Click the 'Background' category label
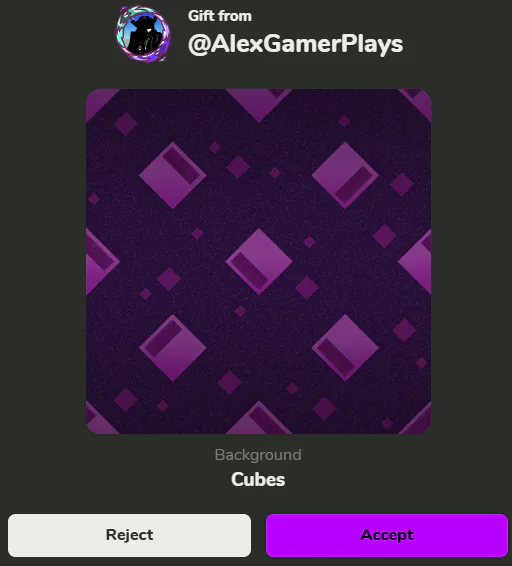512x566 pixels. coord(258,455)
